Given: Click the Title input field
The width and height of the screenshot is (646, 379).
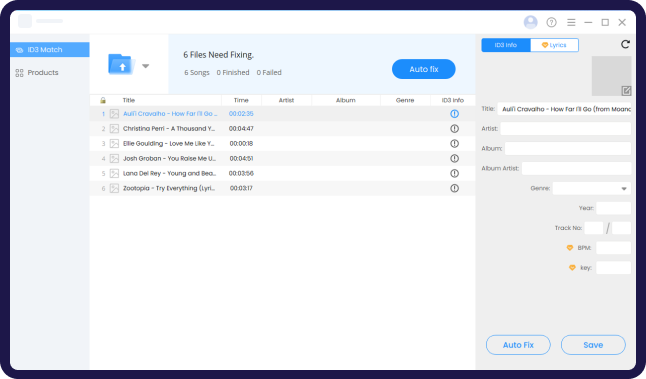Looking at the screenshot, I should (x=564, y=109).
